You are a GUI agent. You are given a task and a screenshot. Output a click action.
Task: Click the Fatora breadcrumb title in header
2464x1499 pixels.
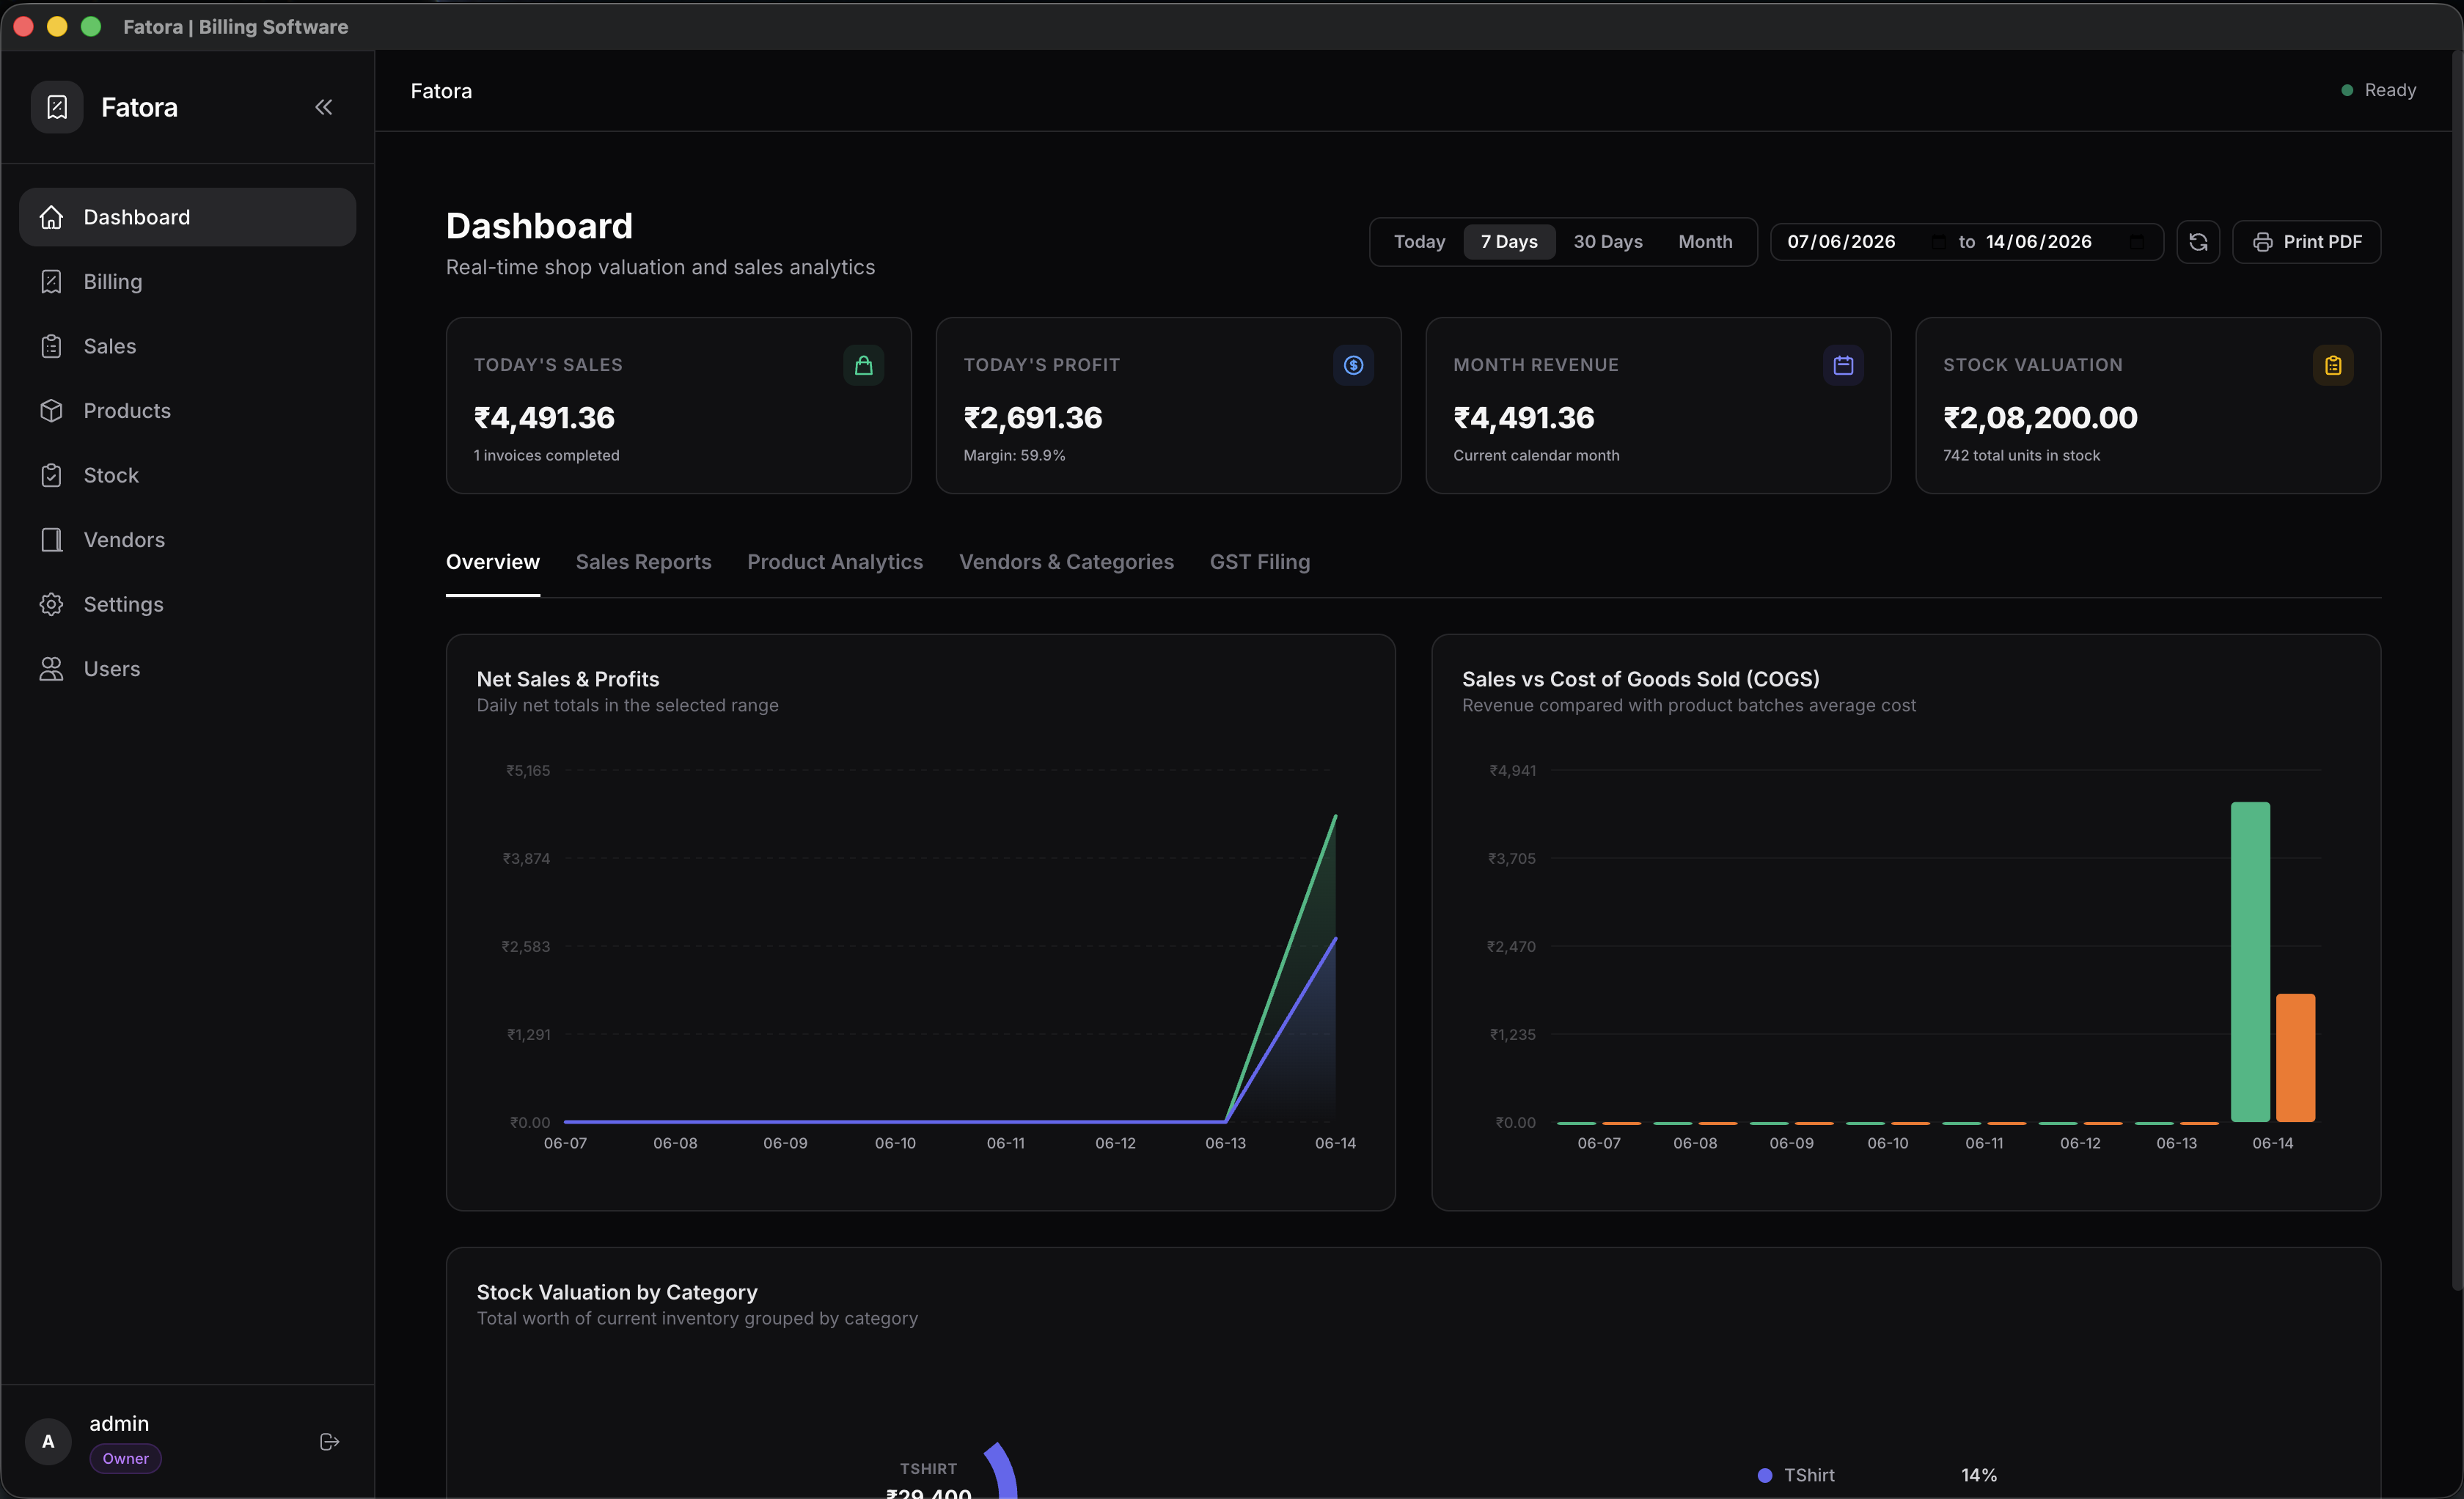click(441, 91)
